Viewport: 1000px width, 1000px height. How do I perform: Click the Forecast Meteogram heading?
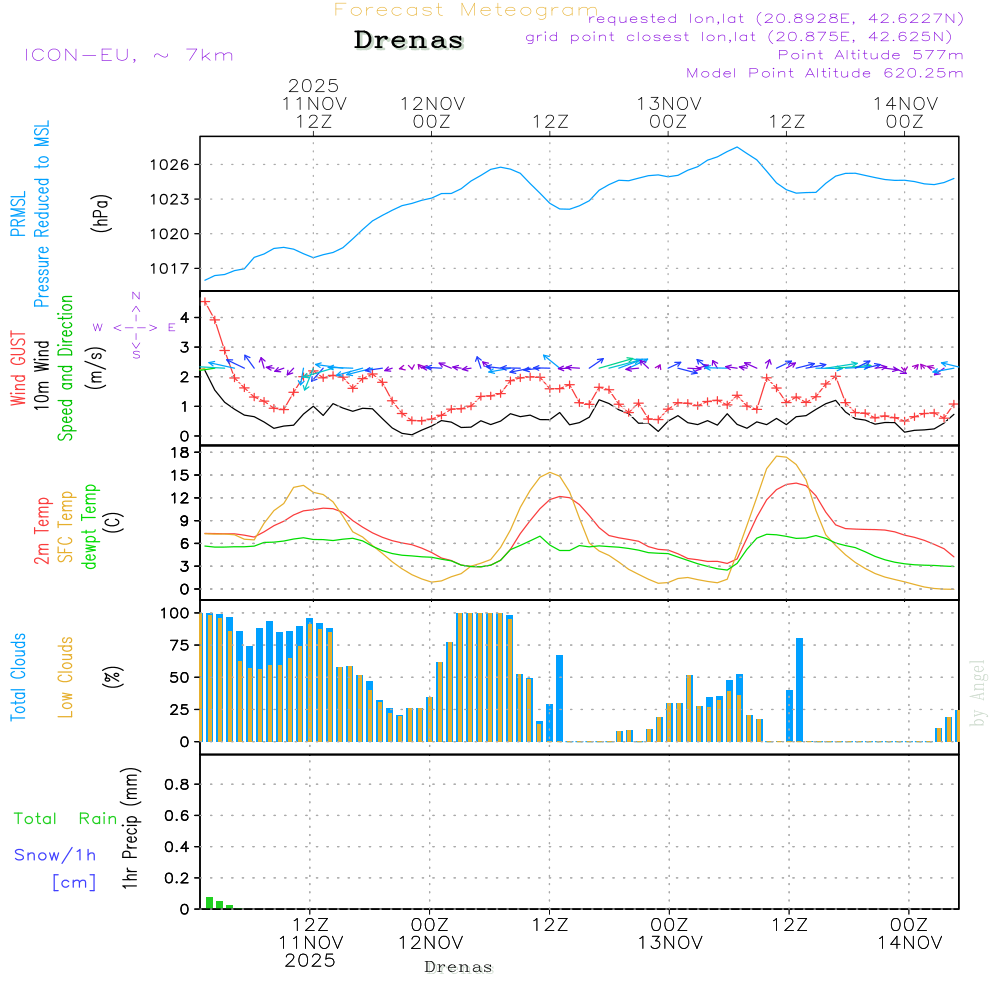pyautogui.click(x=466, y=10)
